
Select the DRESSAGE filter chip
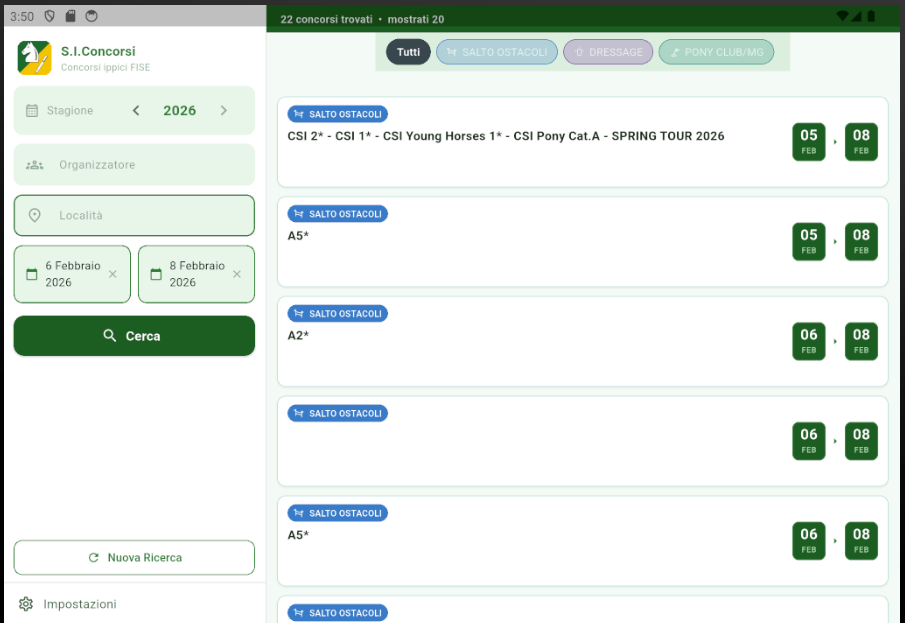[x=608, y=52]
